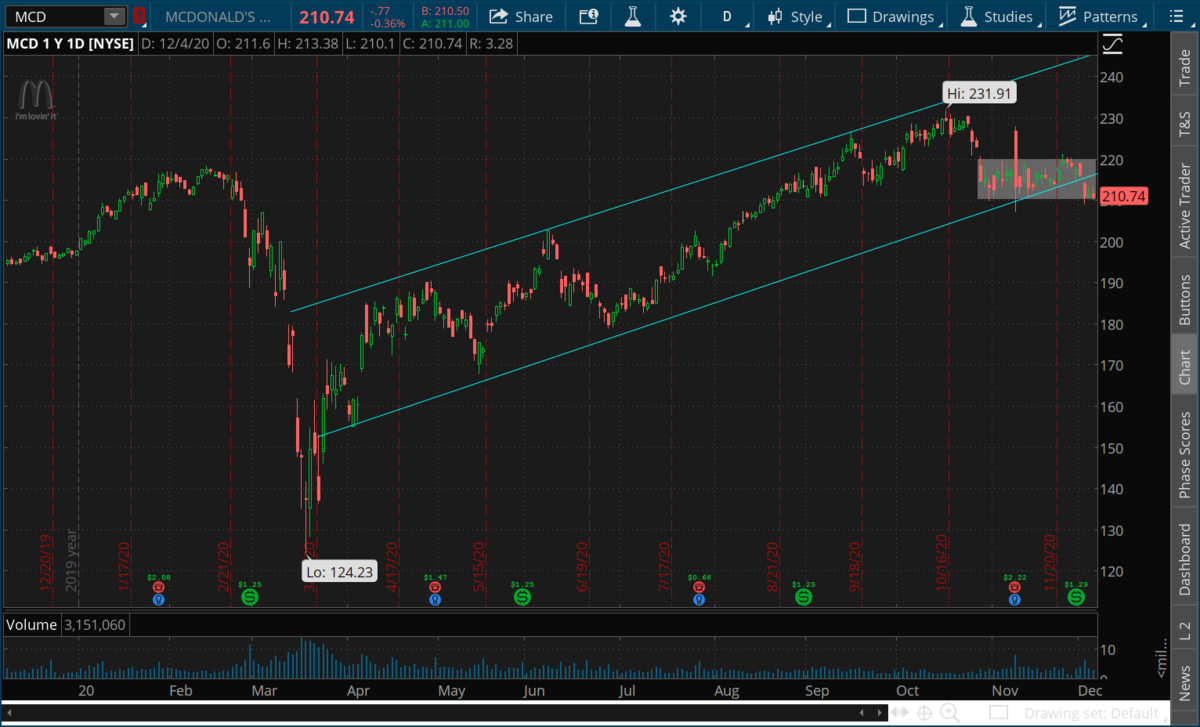The width and height of the screenshot is (1200, 727).
Task: Open the Share menu
Action: pyautogui.click(x=521, y=17)
